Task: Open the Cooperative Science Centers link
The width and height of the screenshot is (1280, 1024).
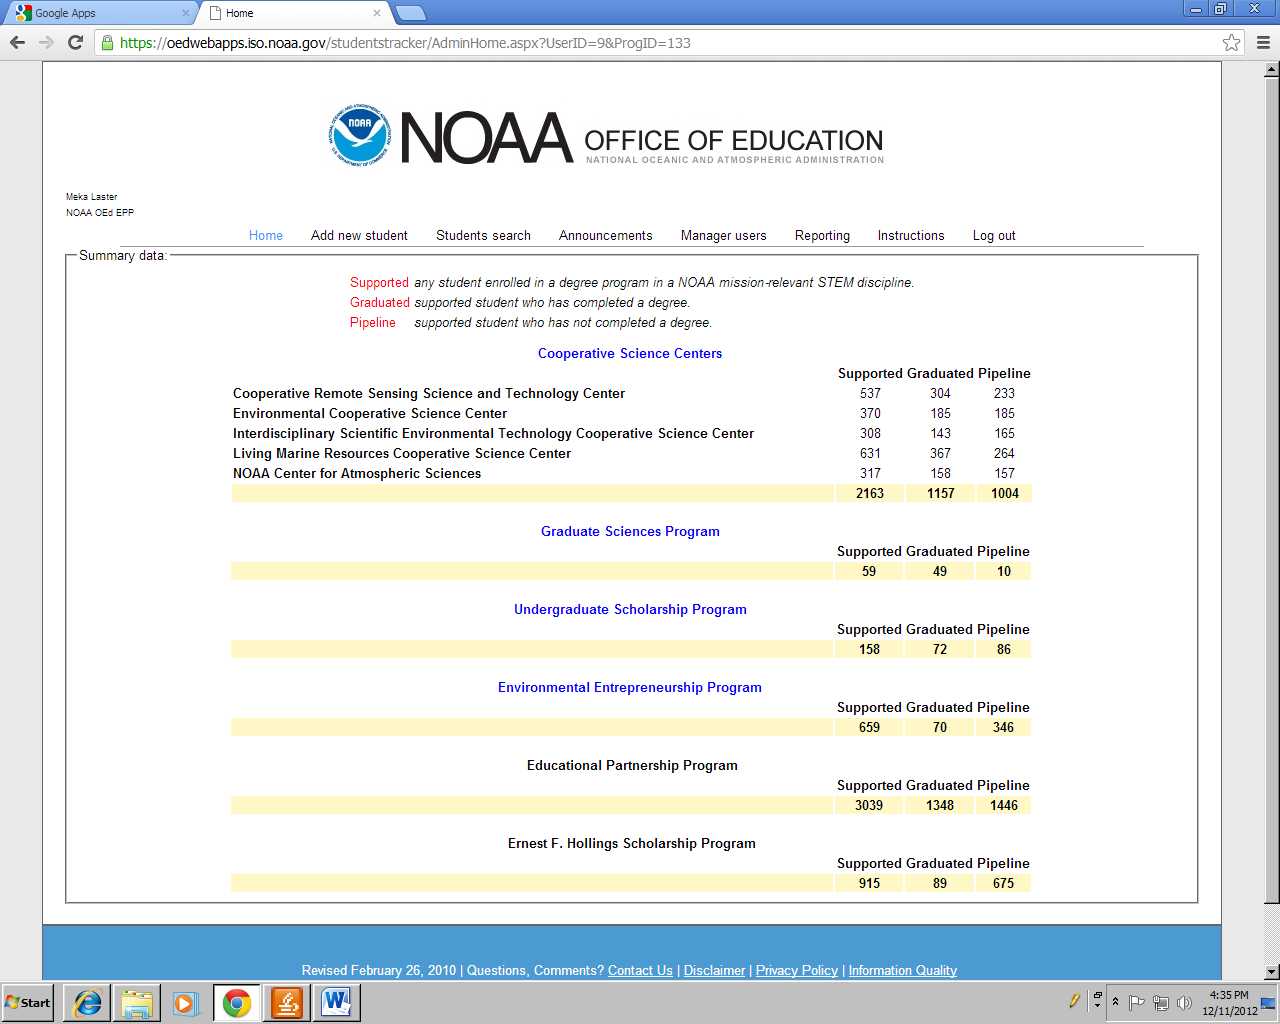Action: pos(630,354)
